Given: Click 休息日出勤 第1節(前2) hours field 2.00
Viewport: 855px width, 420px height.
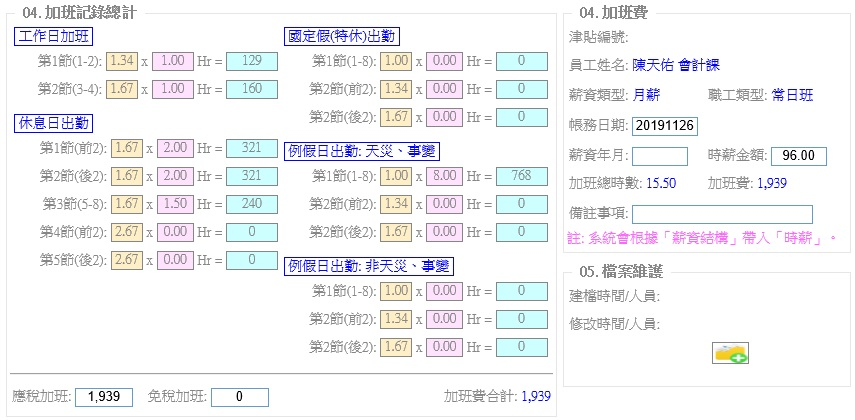Looking at the screenshot, I should click(x=175, y=148).
